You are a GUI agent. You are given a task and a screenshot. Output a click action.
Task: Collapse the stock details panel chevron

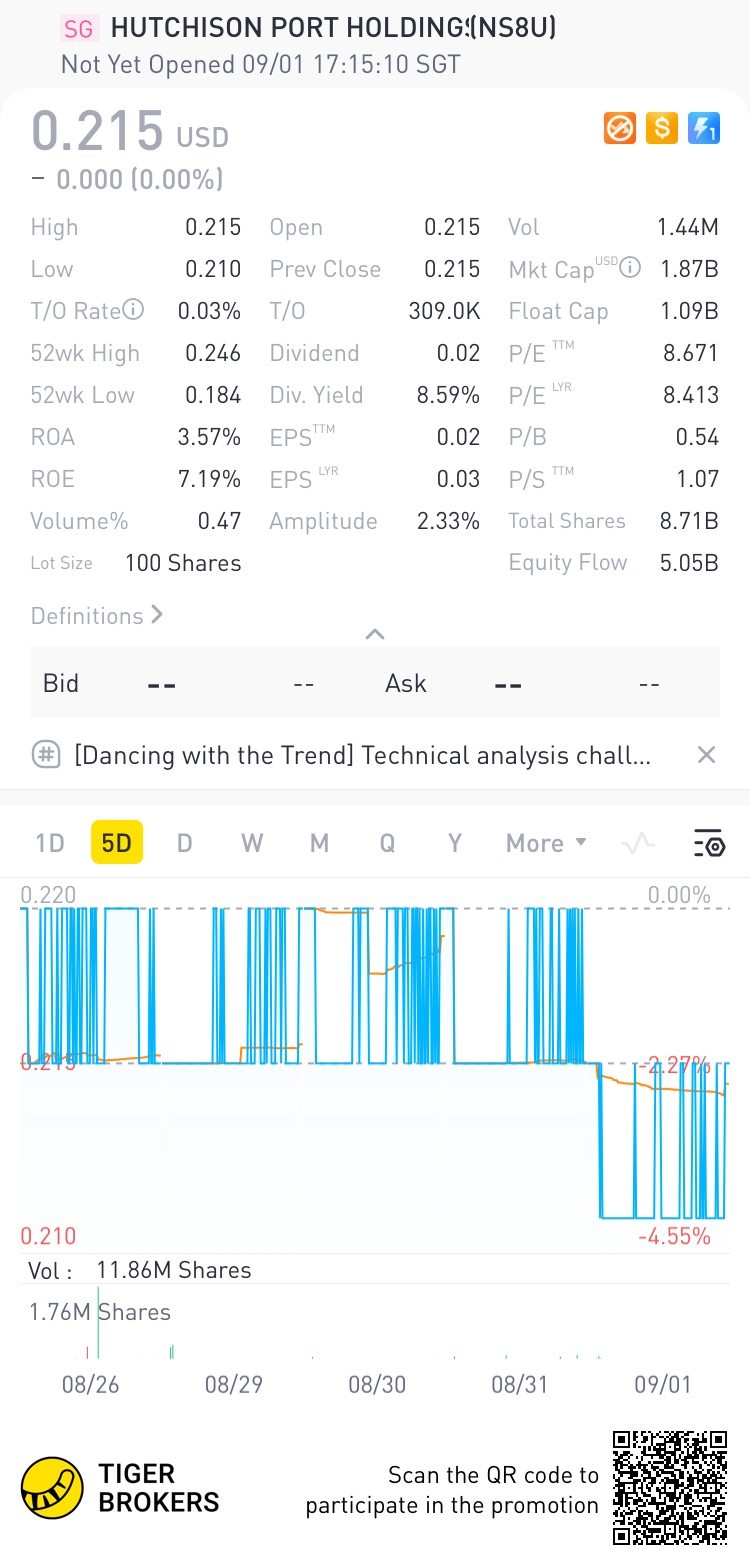click(375, 634)
